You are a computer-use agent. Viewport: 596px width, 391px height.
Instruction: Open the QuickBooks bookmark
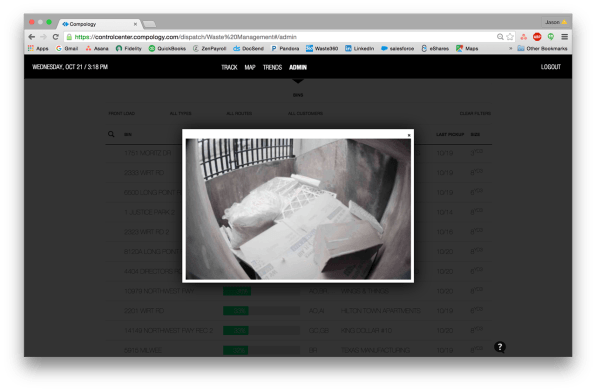click(x=167, y=49)
